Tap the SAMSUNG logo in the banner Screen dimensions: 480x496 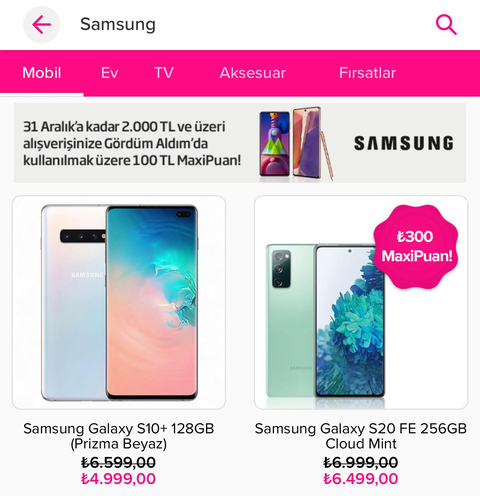click(404, 143)
